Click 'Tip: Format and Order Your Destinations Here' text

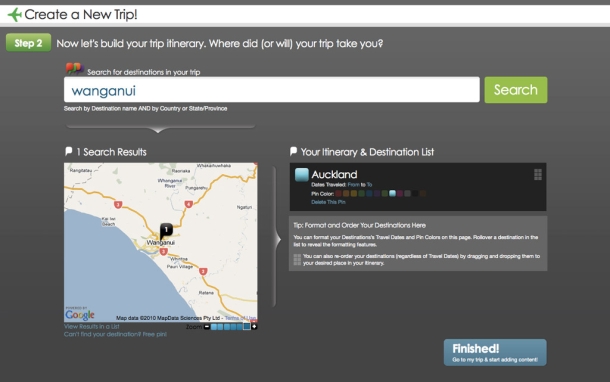tap(359, 225)
